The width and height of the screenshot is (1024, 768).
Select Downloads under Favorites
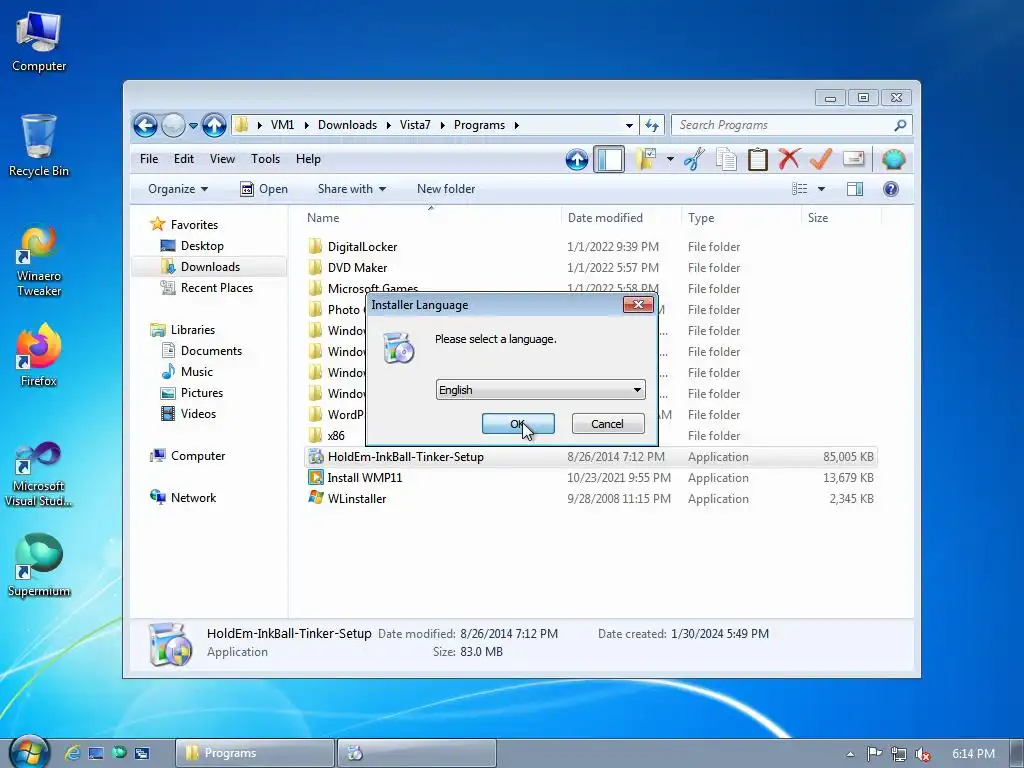click(x=210, y=266)
